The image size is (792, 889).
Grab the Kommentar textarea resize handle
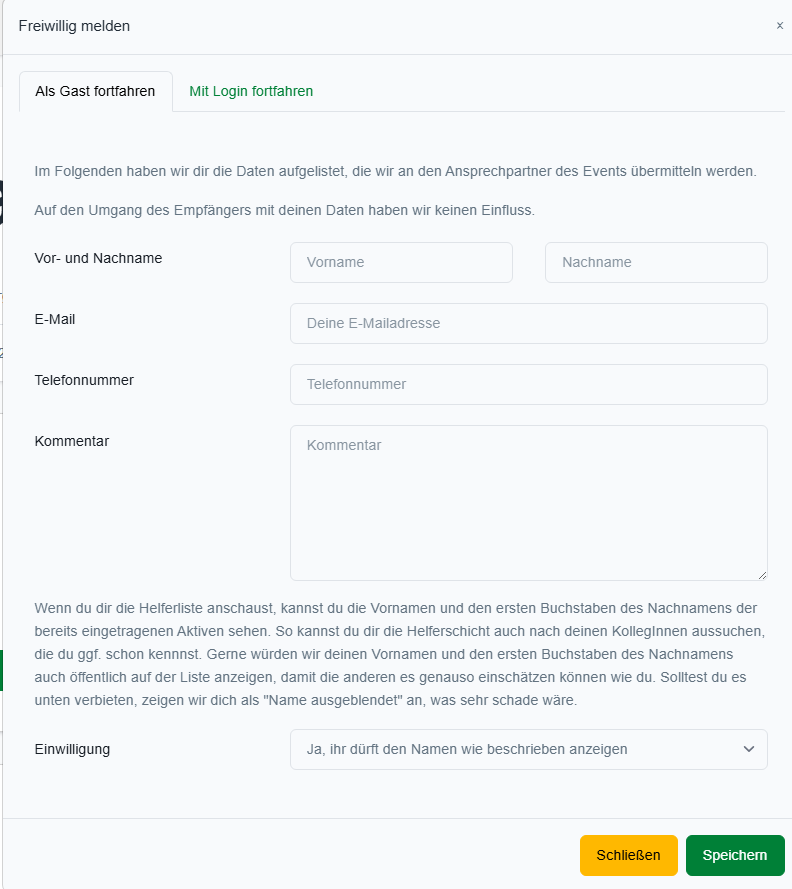pyautogui.click(x=762, y=575)
